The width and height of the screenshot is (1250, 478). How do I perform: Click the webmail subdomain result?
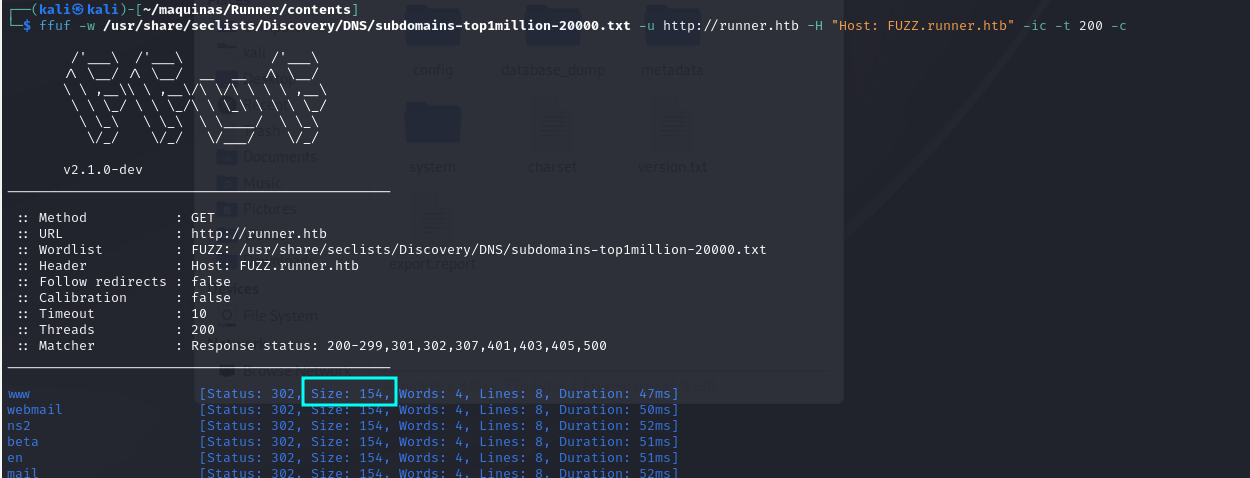pyautogui.click(x=35, y=410)
